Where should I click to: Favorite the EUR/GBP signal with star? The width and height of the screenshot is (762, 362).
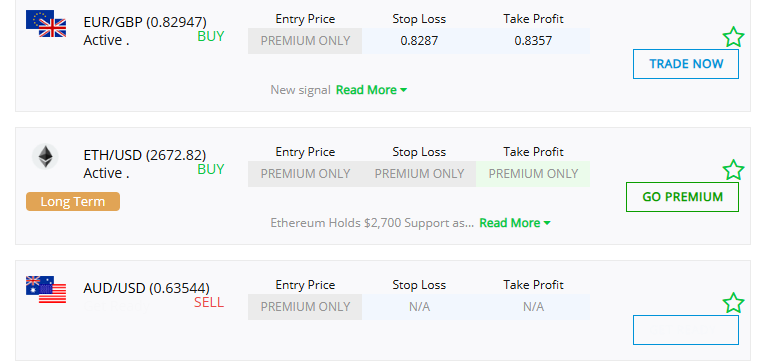click(x=733, y=37)
